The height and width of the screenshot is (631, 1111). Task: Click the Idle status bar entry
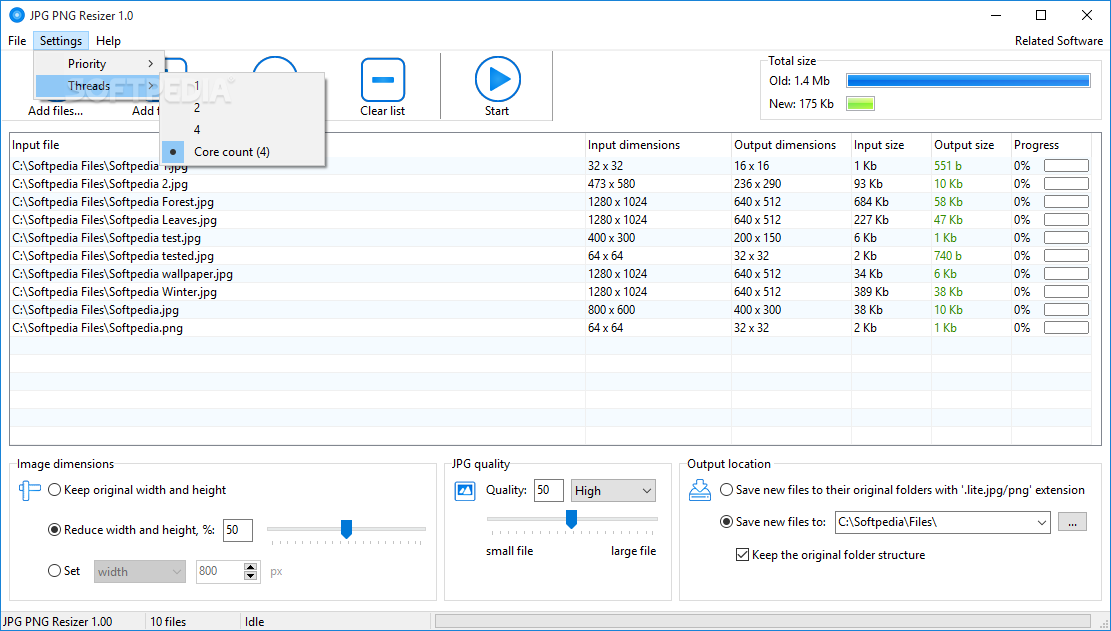pyautogui.click(x=254, y=622)
